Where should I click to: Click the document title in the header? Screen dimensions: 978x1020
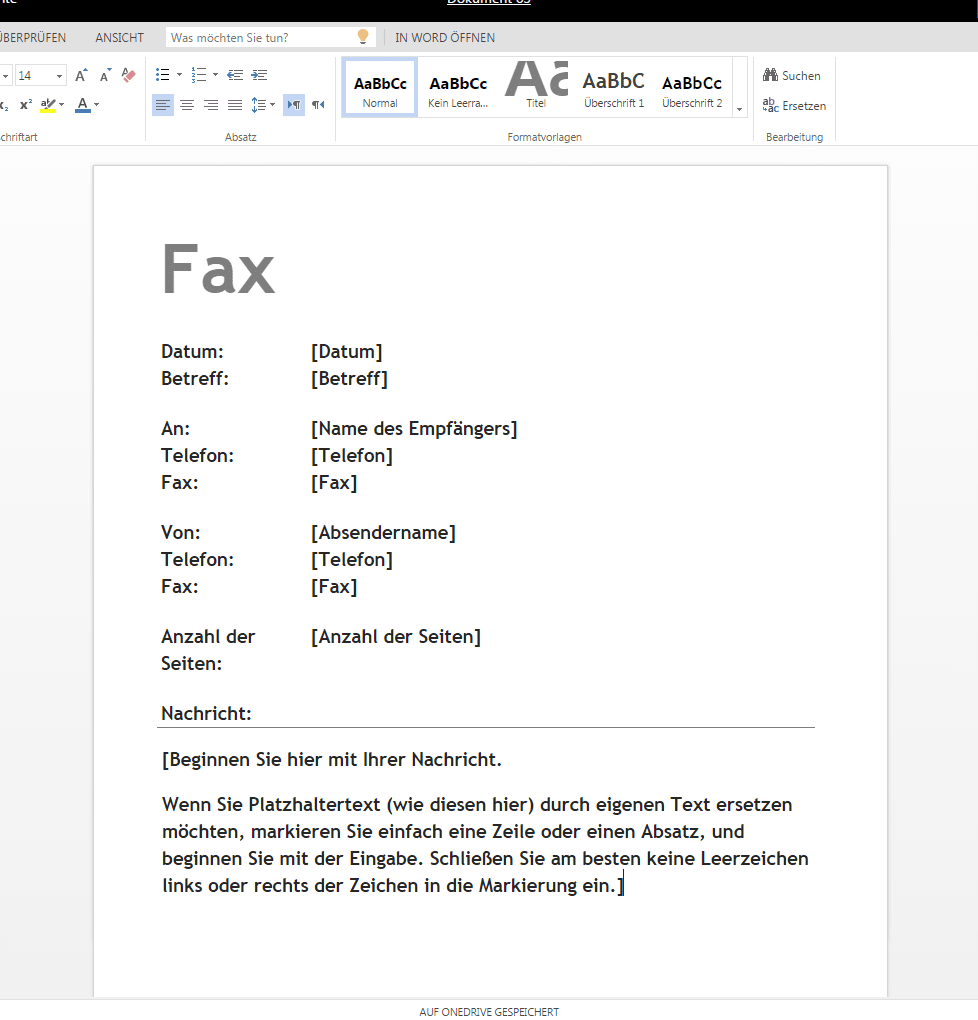[x=489, y=3]
